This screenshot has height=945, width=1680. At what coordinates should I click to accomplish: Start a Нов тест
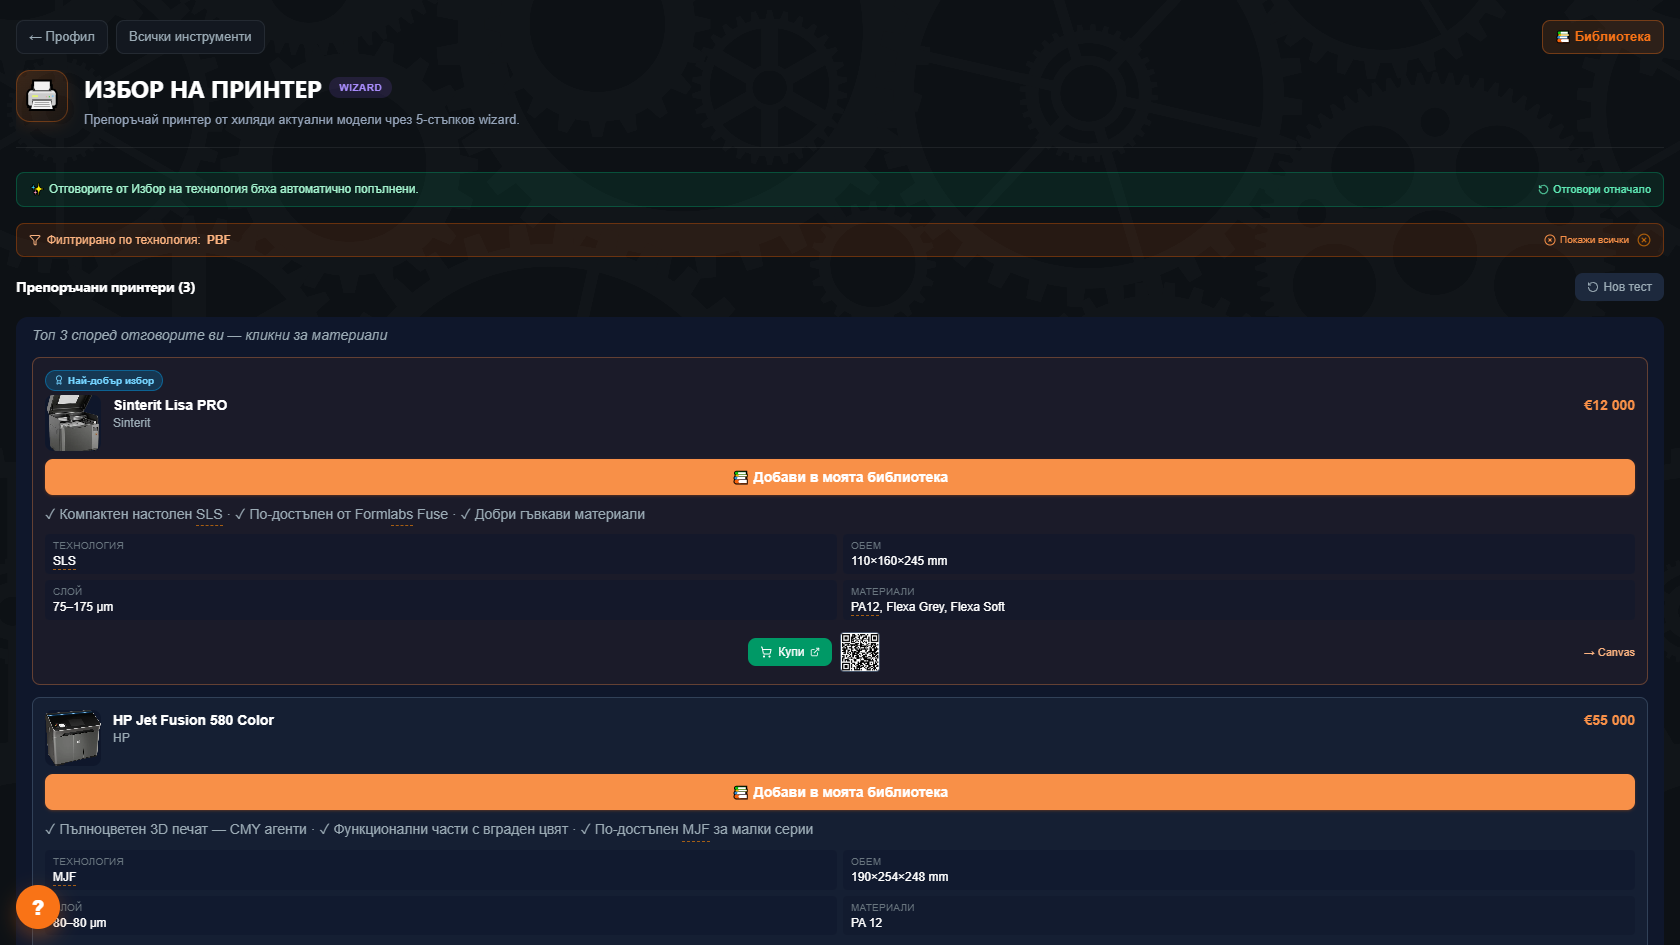pos(1619,287)
